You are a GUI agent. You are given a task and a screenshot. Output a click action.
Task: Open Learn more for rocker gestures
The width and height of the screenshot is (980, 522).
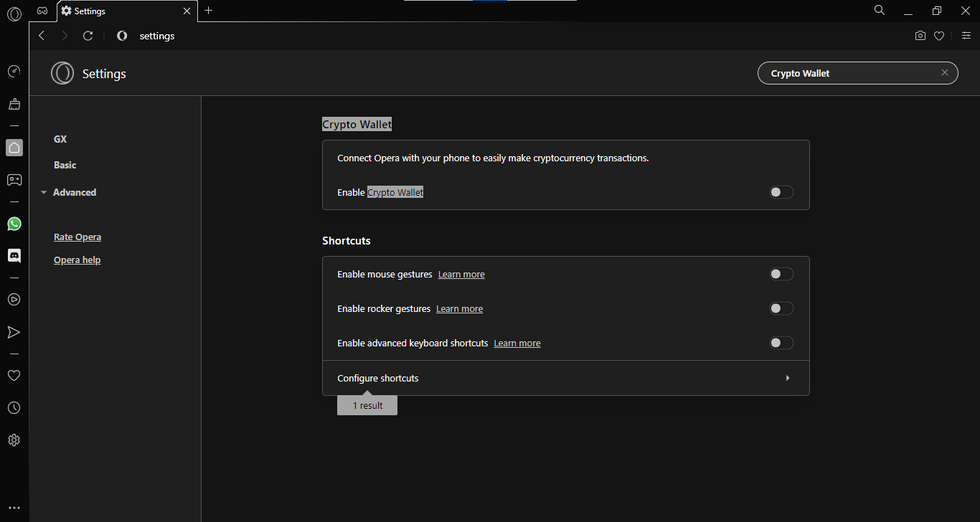tap(459, 309)
